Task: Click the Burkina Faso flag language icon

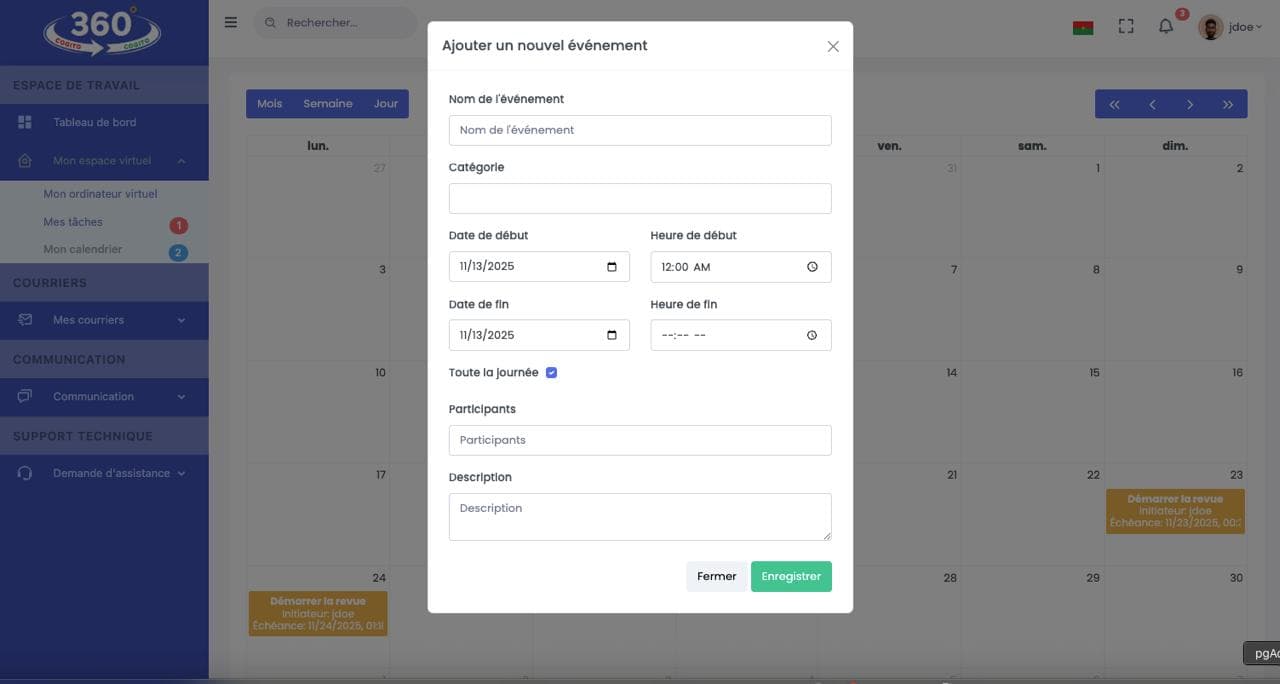Action: (x=1082, y=27)
